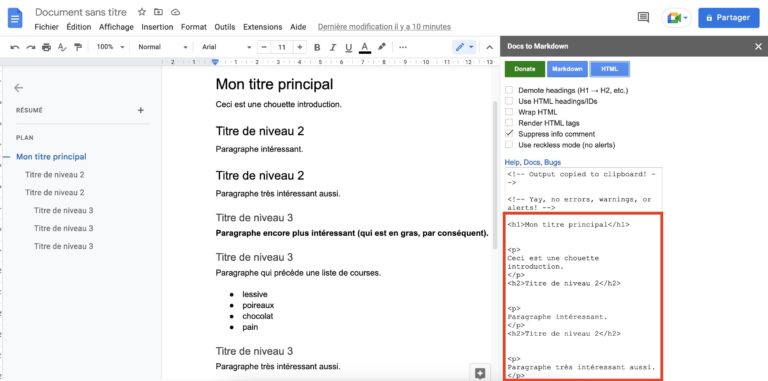Image resolution: width=768 pixels, height=381 pixels.
Task: Open font family dropdown
Action: [226, 47]
